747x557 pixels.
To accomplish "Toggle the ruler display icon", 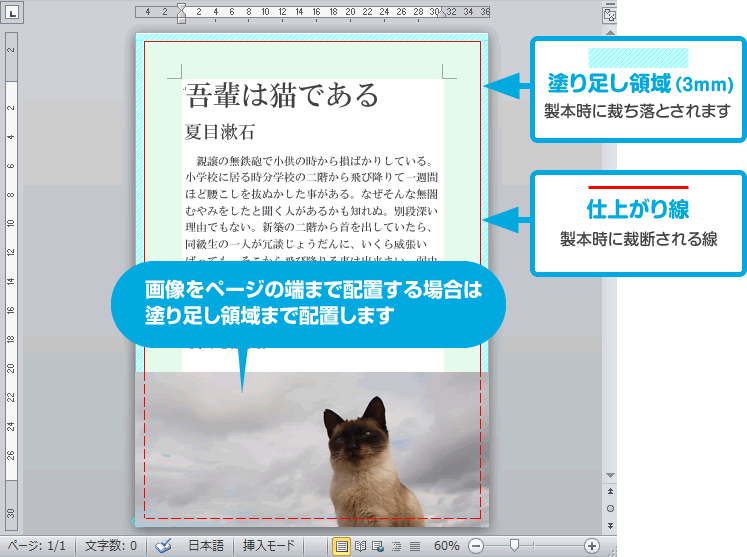I will pyautogui.click(x=609, y=15).
